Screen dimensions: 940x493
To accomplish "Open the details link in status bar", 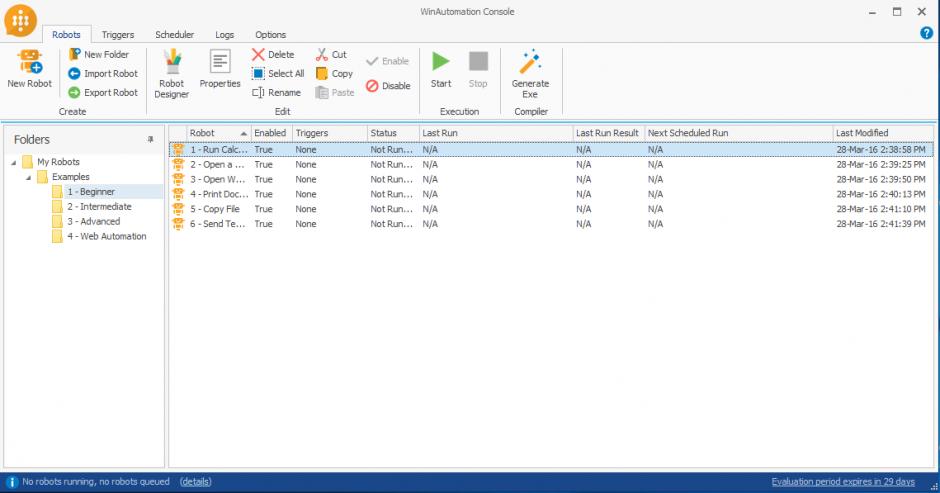I will tap(196, 482).
